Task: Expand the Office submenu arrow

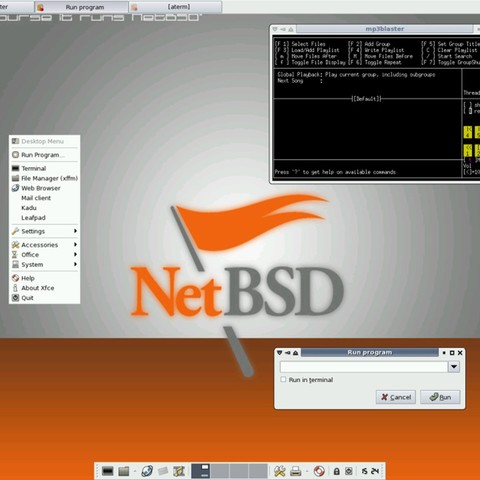Action: click(x=75, y=254)
